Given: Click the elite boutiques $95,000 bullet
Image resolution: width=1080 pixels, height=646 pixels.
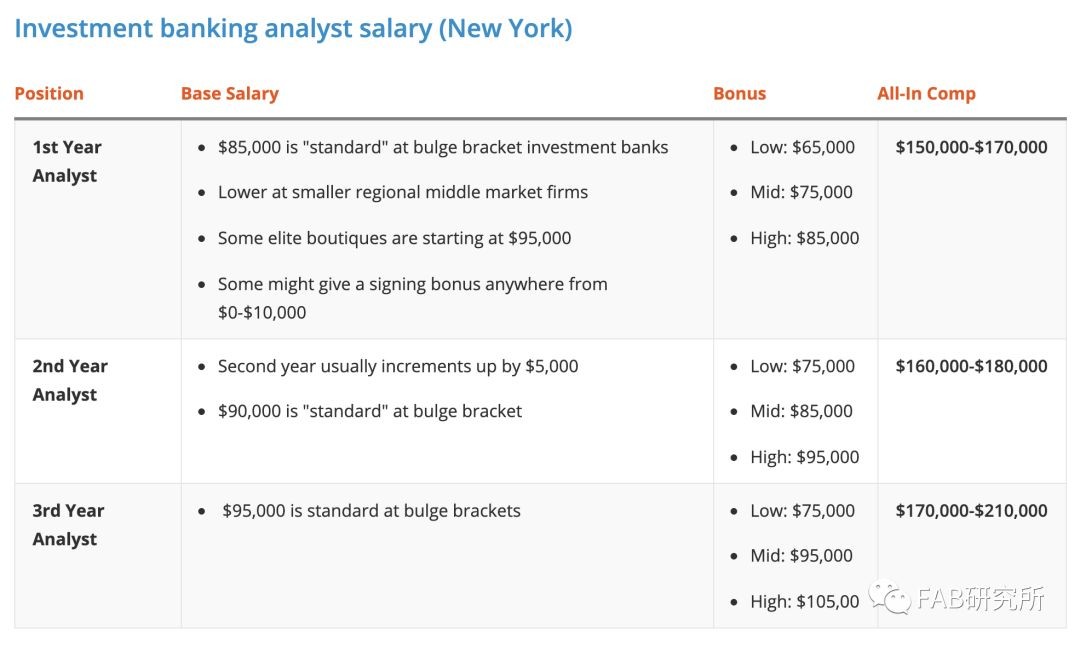Looking at the screenshot, I should tap(394, 238).
